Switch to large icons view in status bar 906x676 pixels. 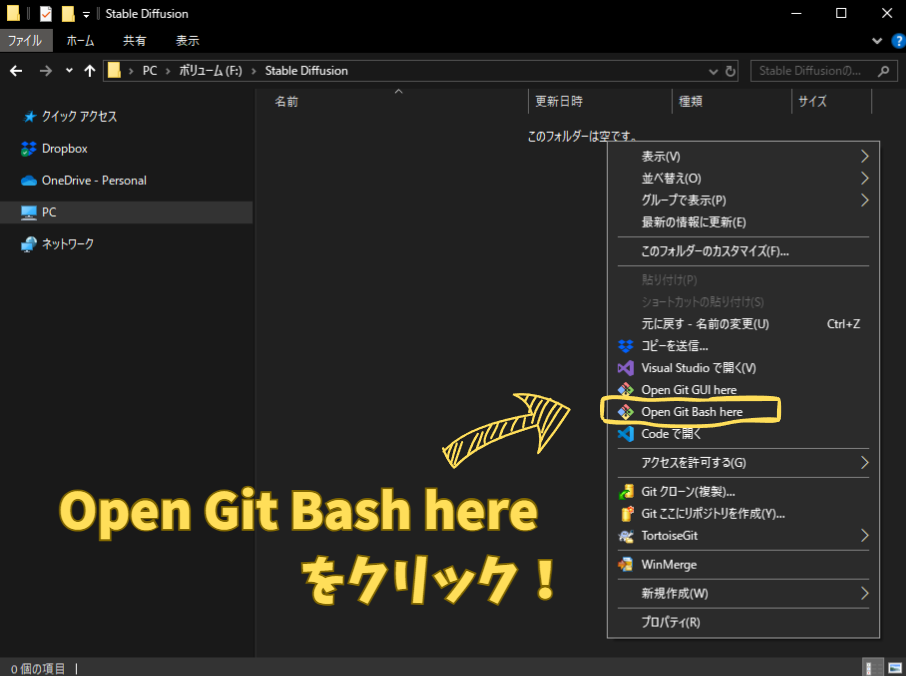click(x=893, y=667)
